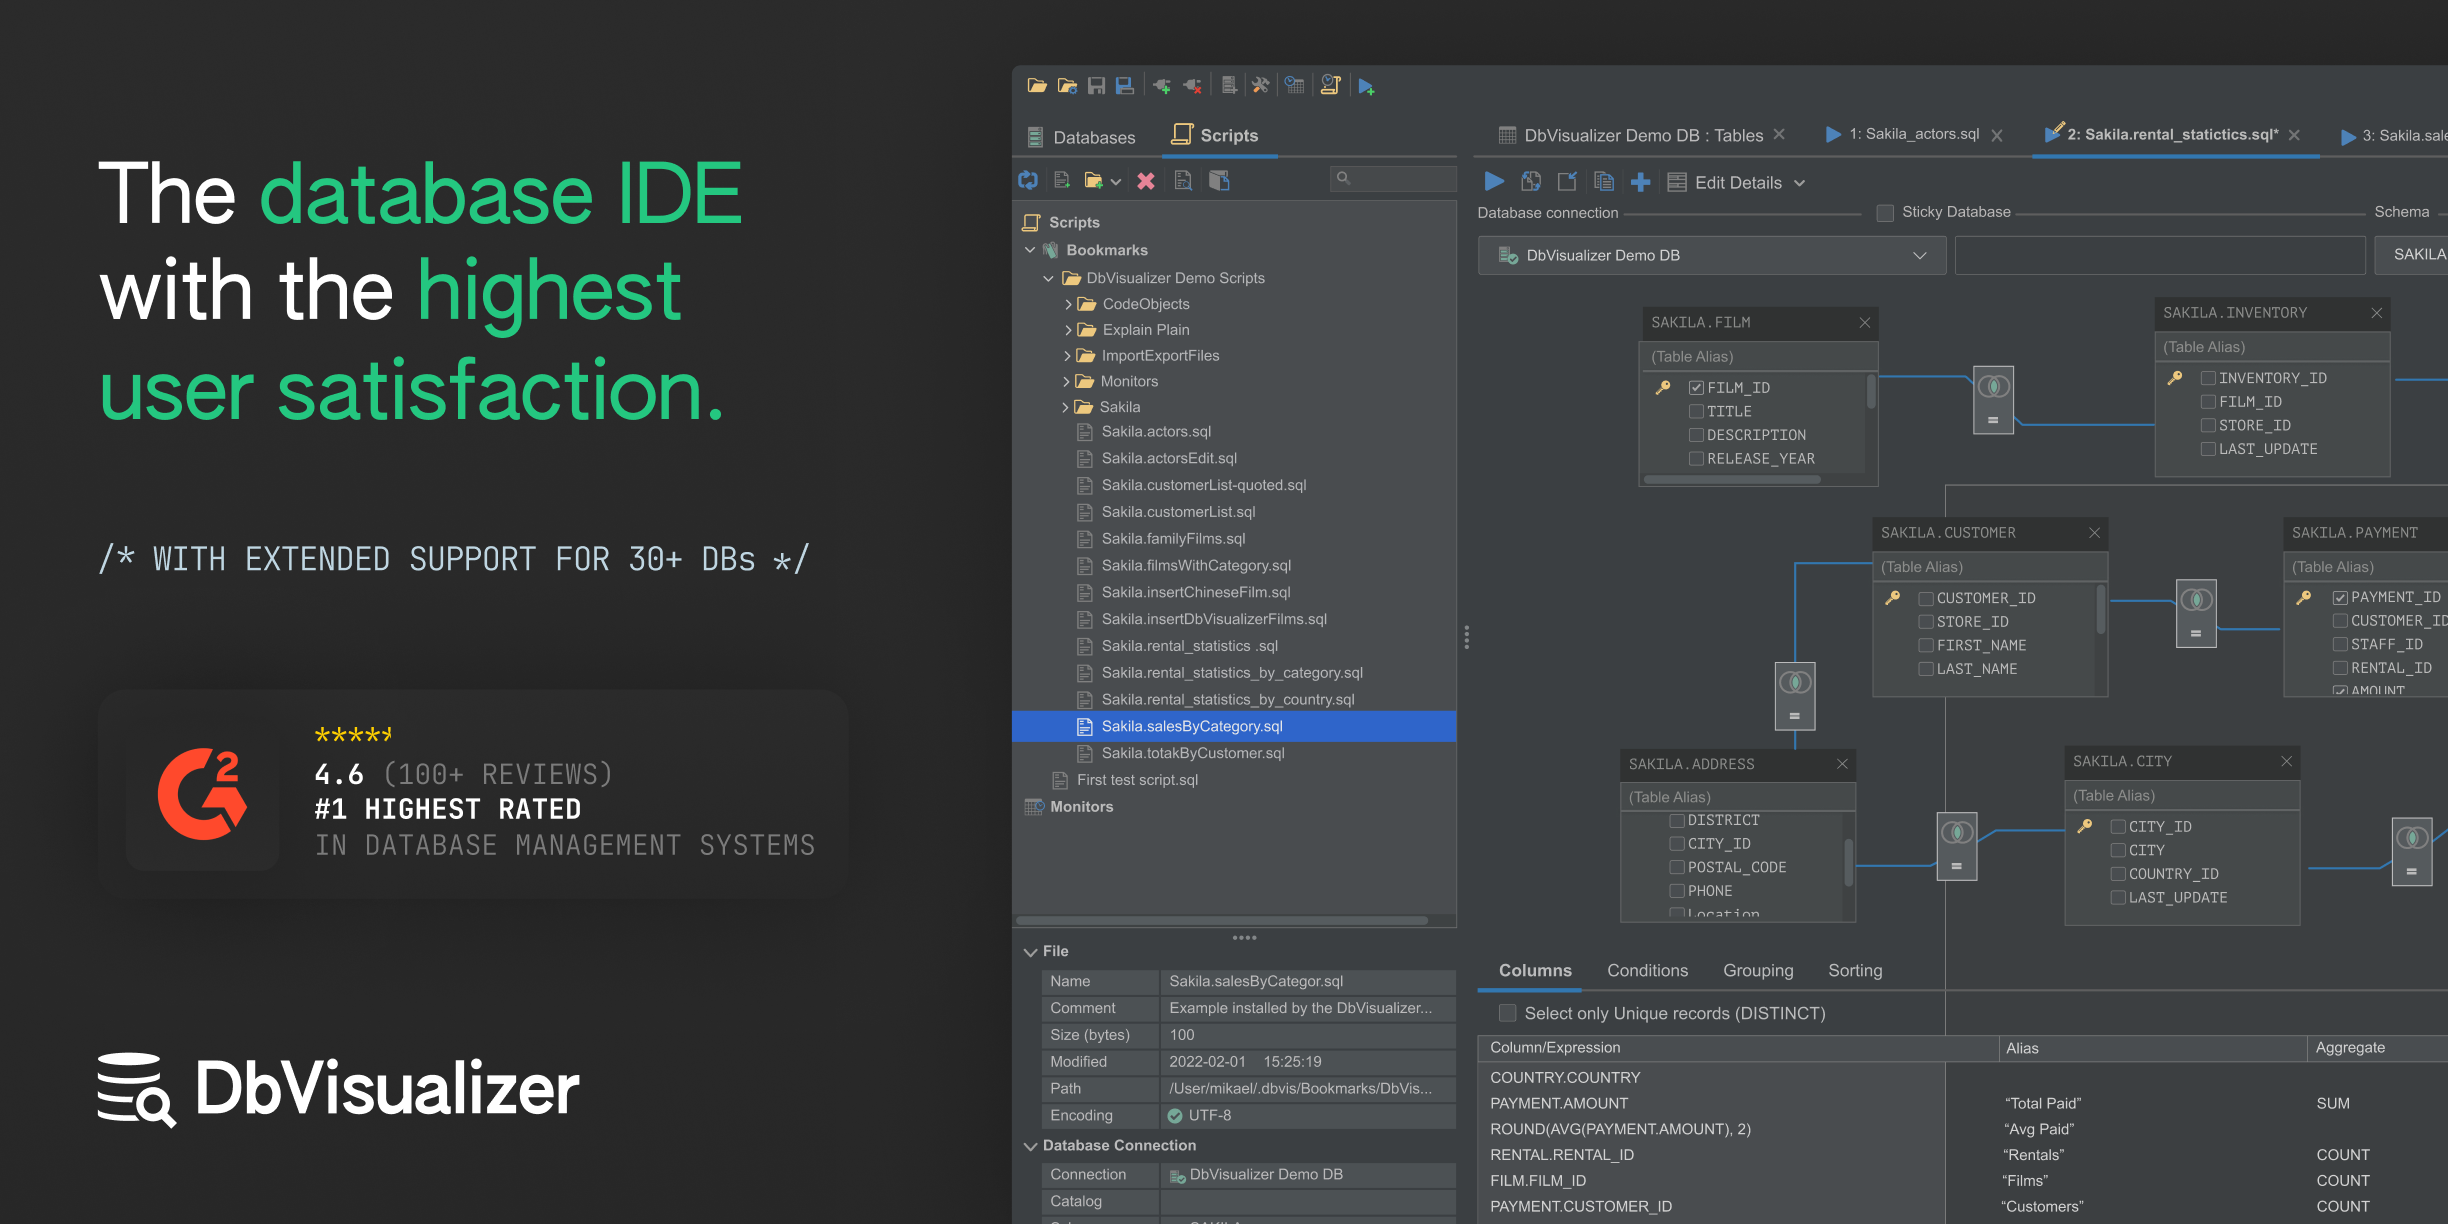Click the clock with script icon
The height and width of the screenshot is (1224, 2448).
[1331, 86]
